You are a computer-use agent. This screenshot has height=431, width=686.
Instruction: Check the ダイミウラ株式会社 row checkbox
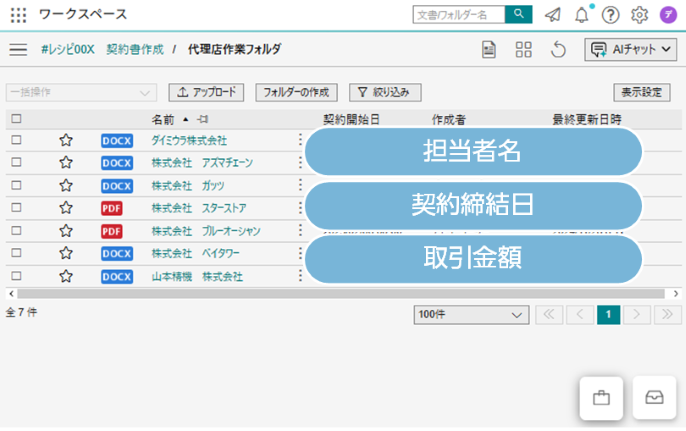click(x=16, y=140)
